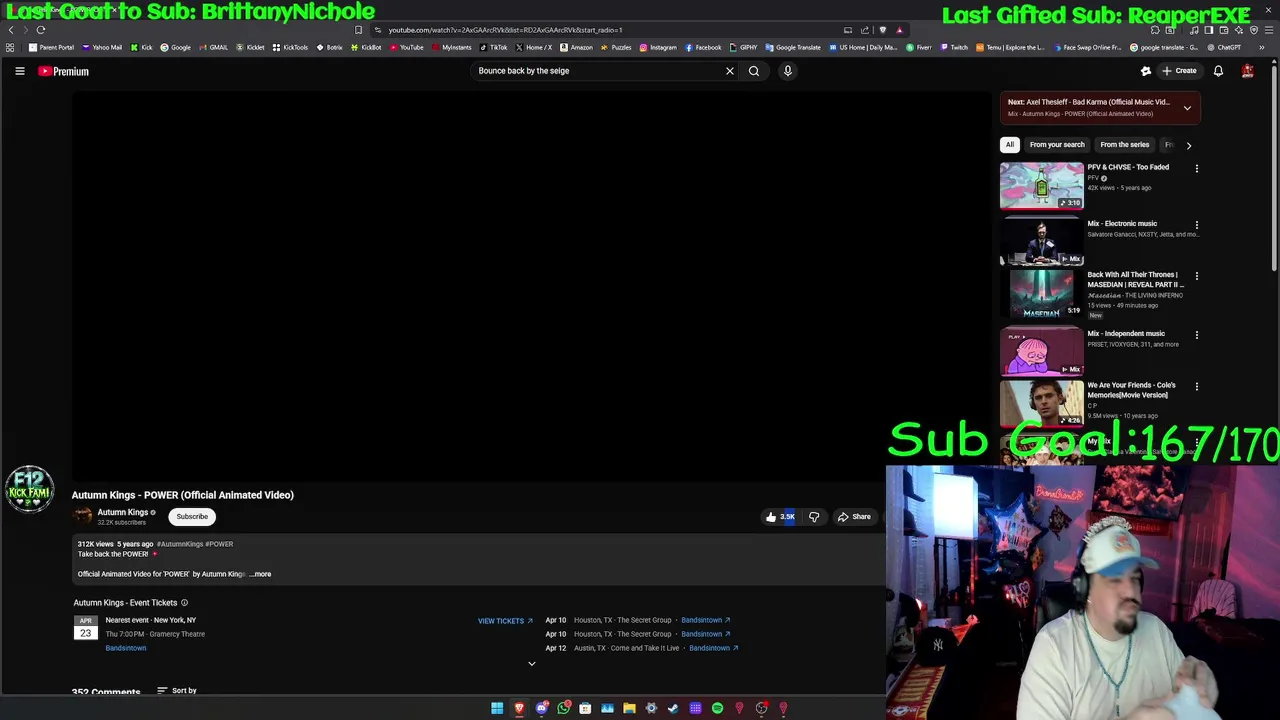The height and width of the screenshot is (720, 1280).
Task: Open options for 'We Are Your Friends' video
Action: tap(1197, 386)
